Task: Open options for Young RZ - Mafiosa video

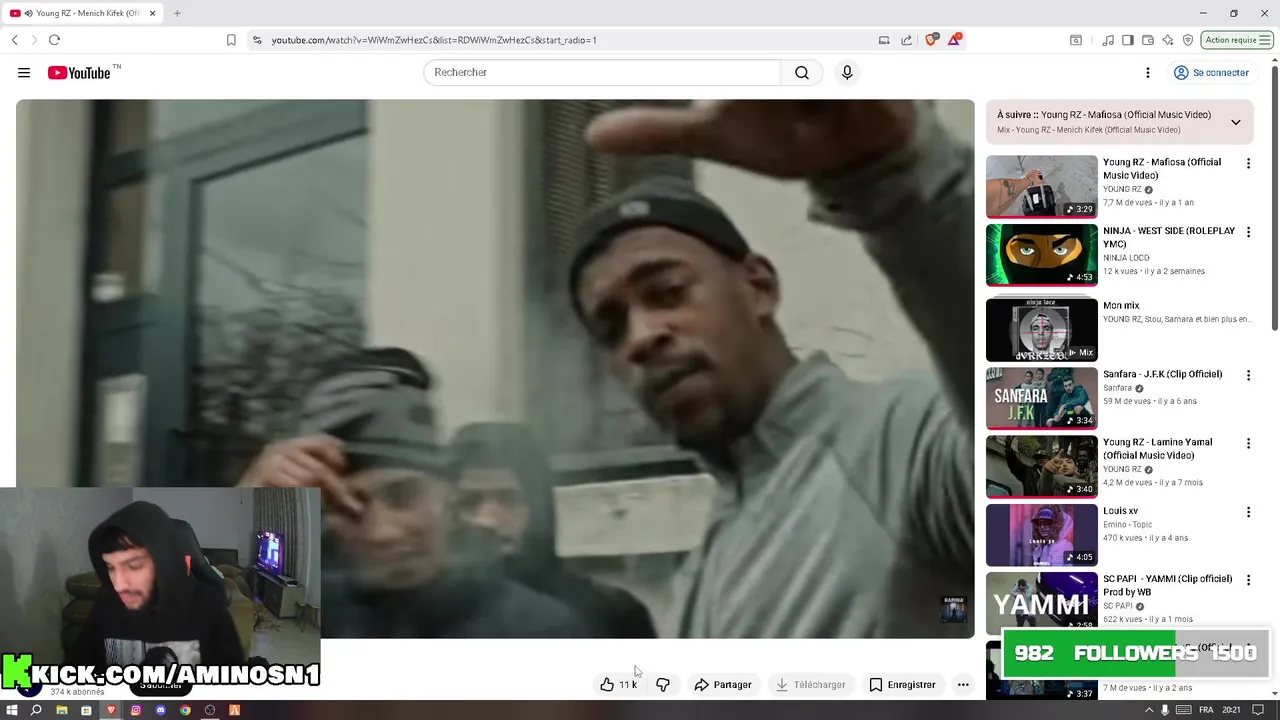Action: click(x=1248, y=163)
